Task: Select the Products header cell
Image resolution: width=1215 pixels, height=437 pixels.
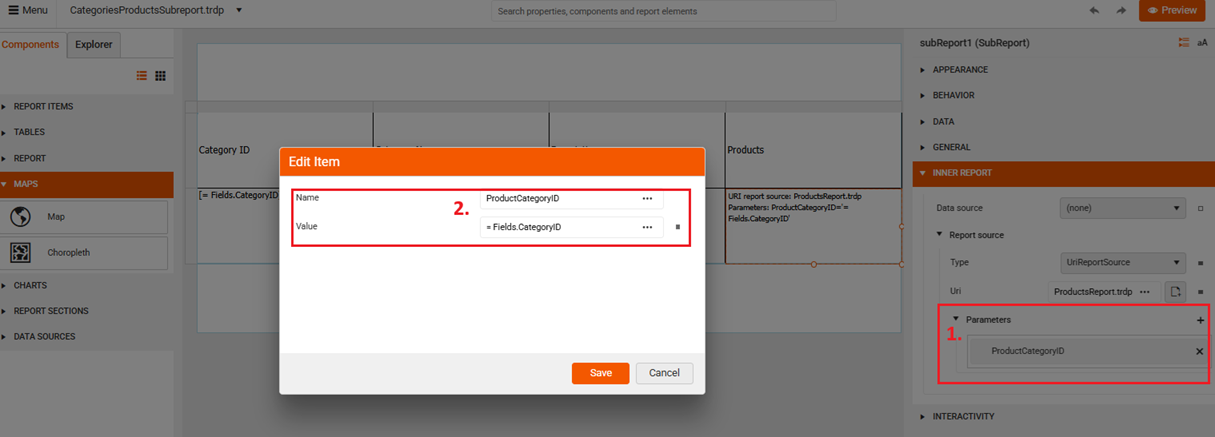Action: point(814,150)
